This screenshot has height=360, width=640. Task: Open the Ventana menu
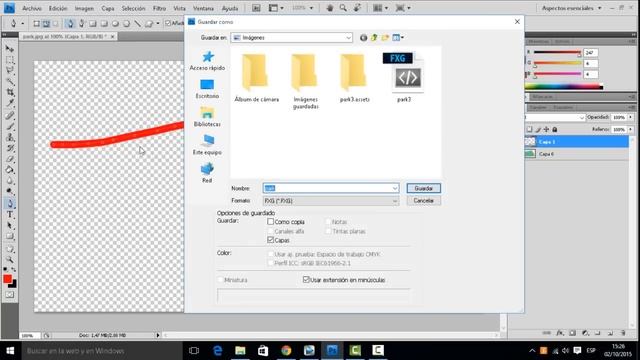[203, 8]
